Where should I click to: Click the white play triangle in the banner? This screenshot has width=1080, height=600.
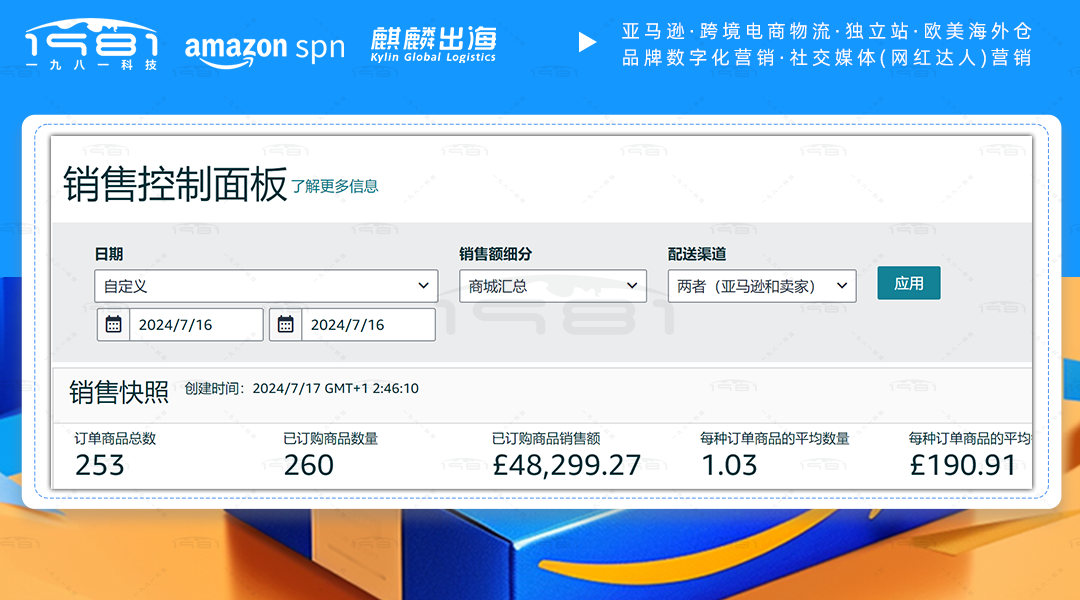587,43
